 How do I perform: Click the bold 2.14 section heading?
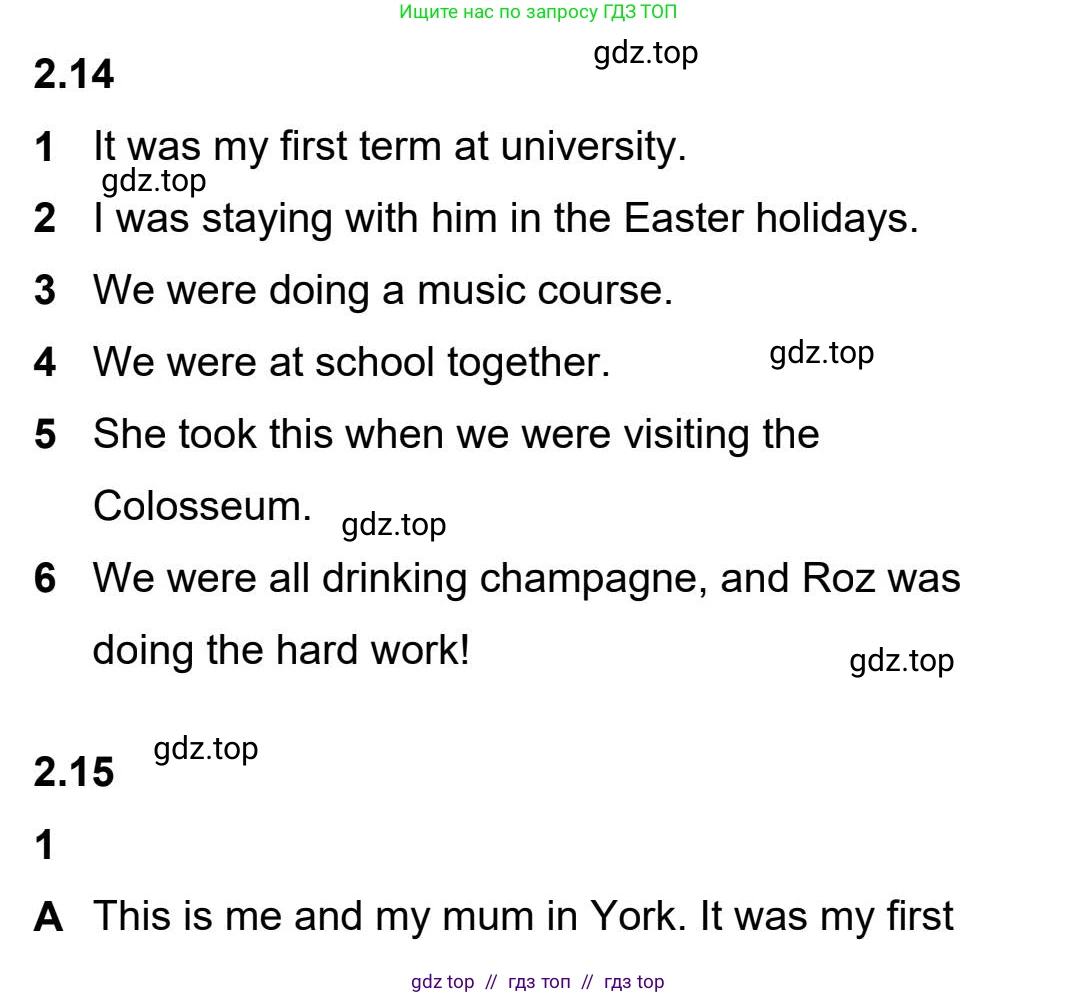(x=74, y=75)
